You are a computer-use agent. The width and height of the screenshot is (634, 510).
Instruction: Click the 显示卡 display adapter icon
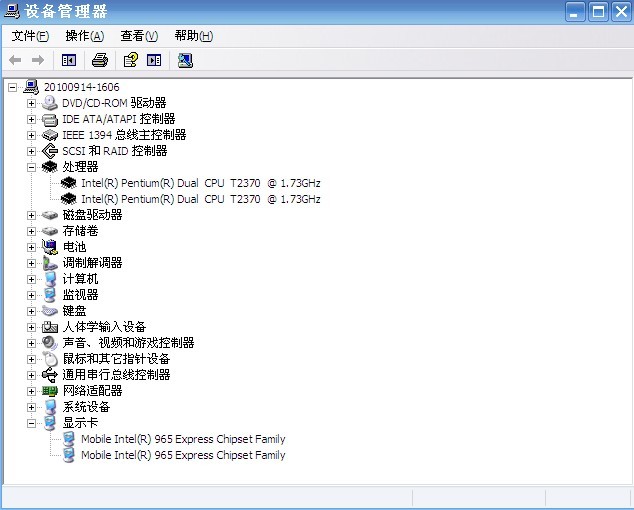pos(50,423)
